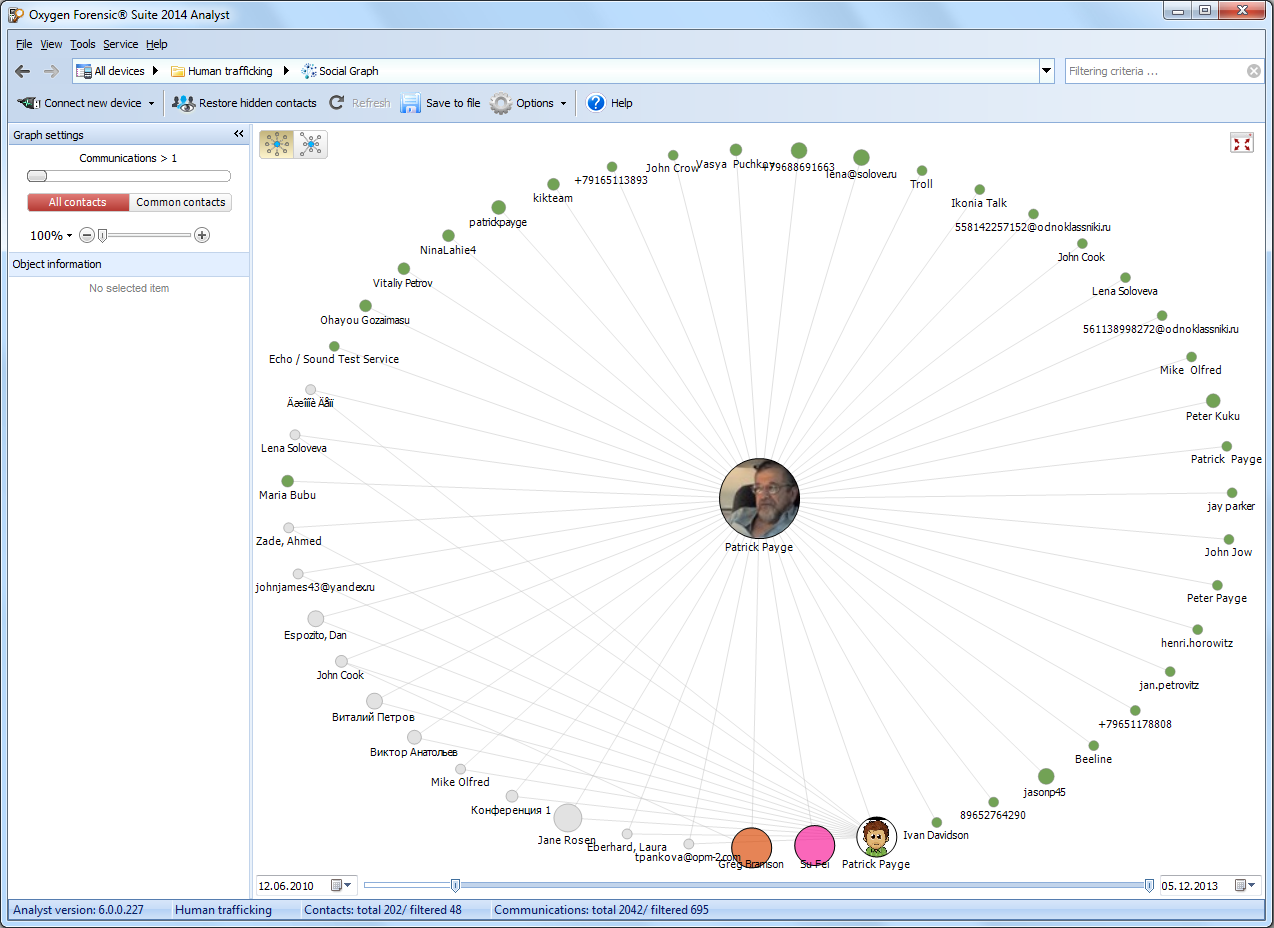Select the cartoon avatar Patrick Payge node
The image size is (1274, 928).
coord(877,836)
